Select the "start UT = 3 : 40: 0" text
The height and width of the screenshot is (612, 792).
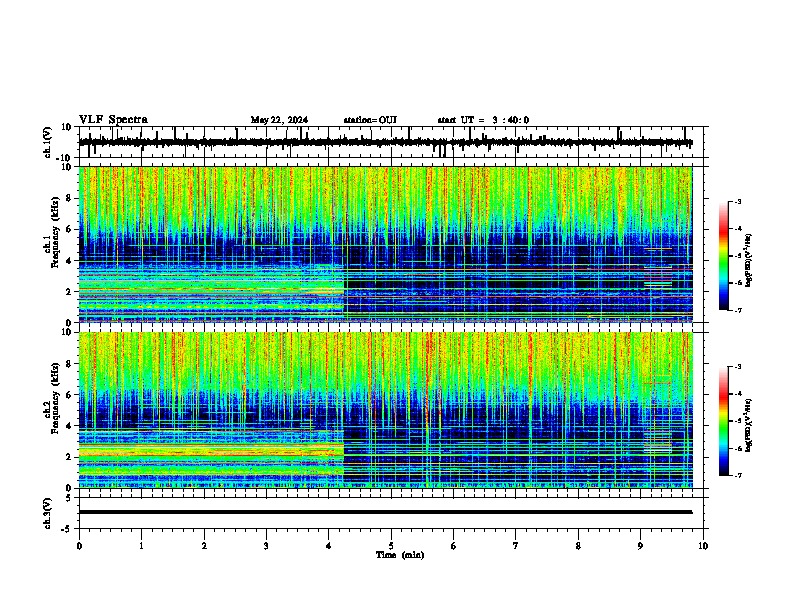coord(483,120)
